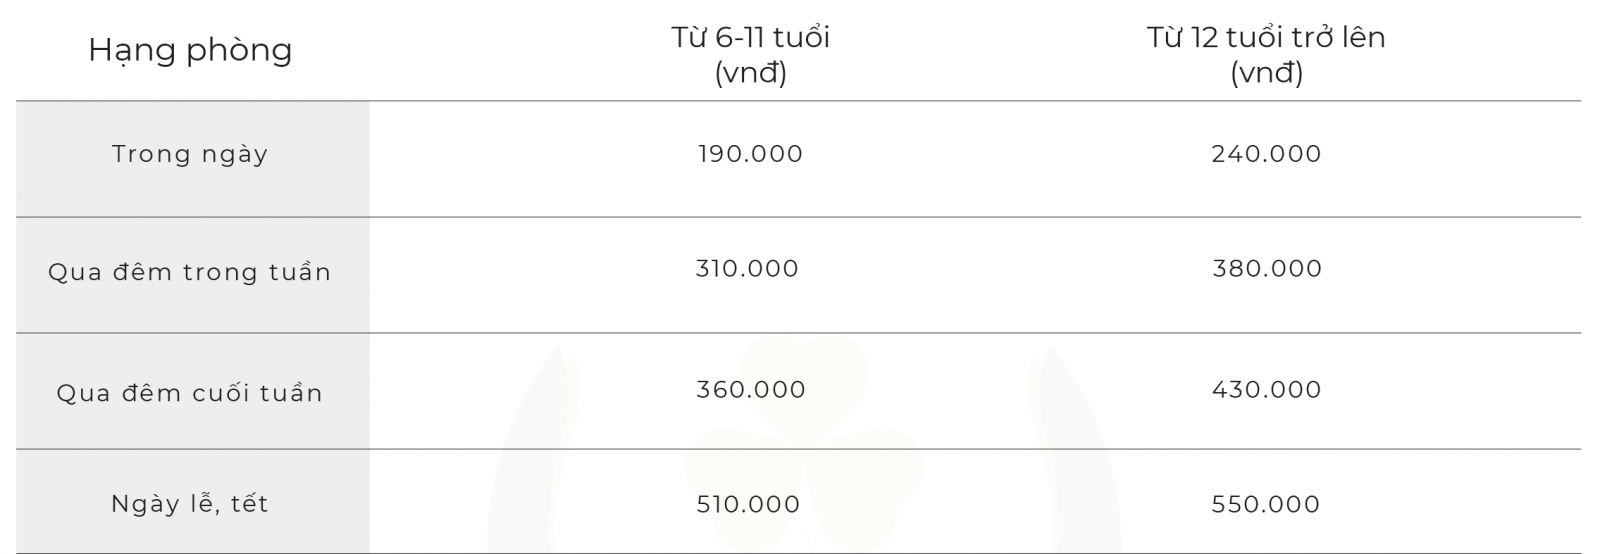The image size is (1600, 554).
Task: Click the '(vnđ)' text under 6-11 tuổi
Action: click(751, 73)
